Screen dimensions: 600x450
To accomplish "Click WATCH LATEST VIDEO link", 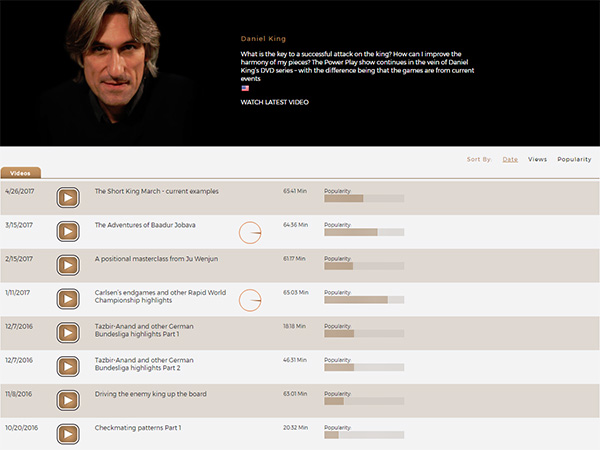I will click(x=275, y=102).
